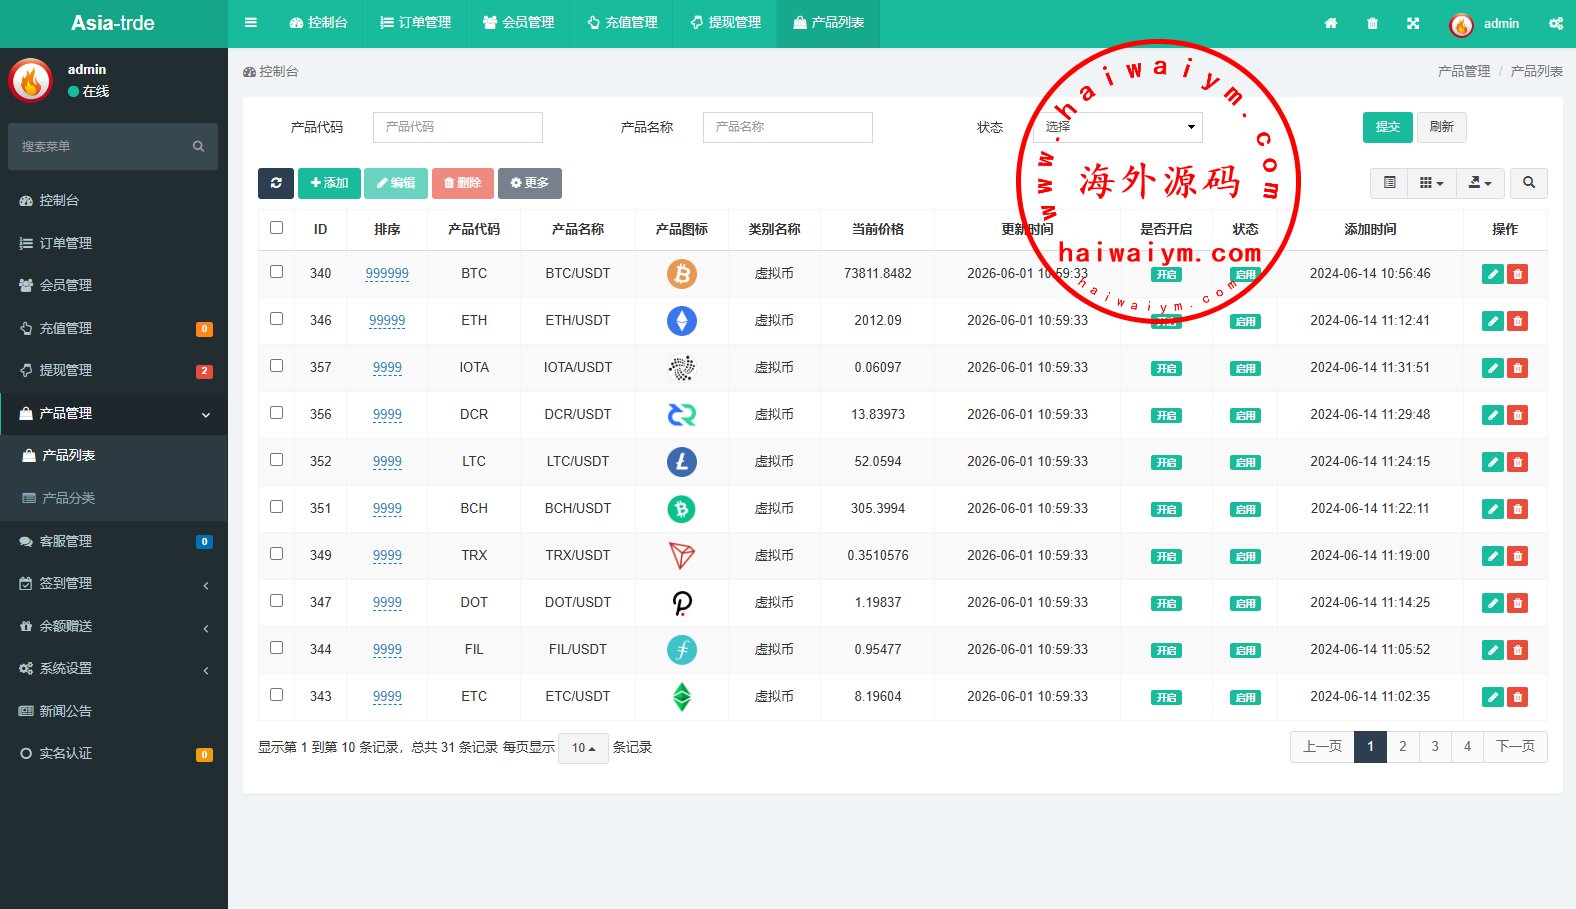Toggle the 启用 status switch for DOT row
Image resolution: width=1576 pixels, height=909 pixels.
(x=1245, y=604)
